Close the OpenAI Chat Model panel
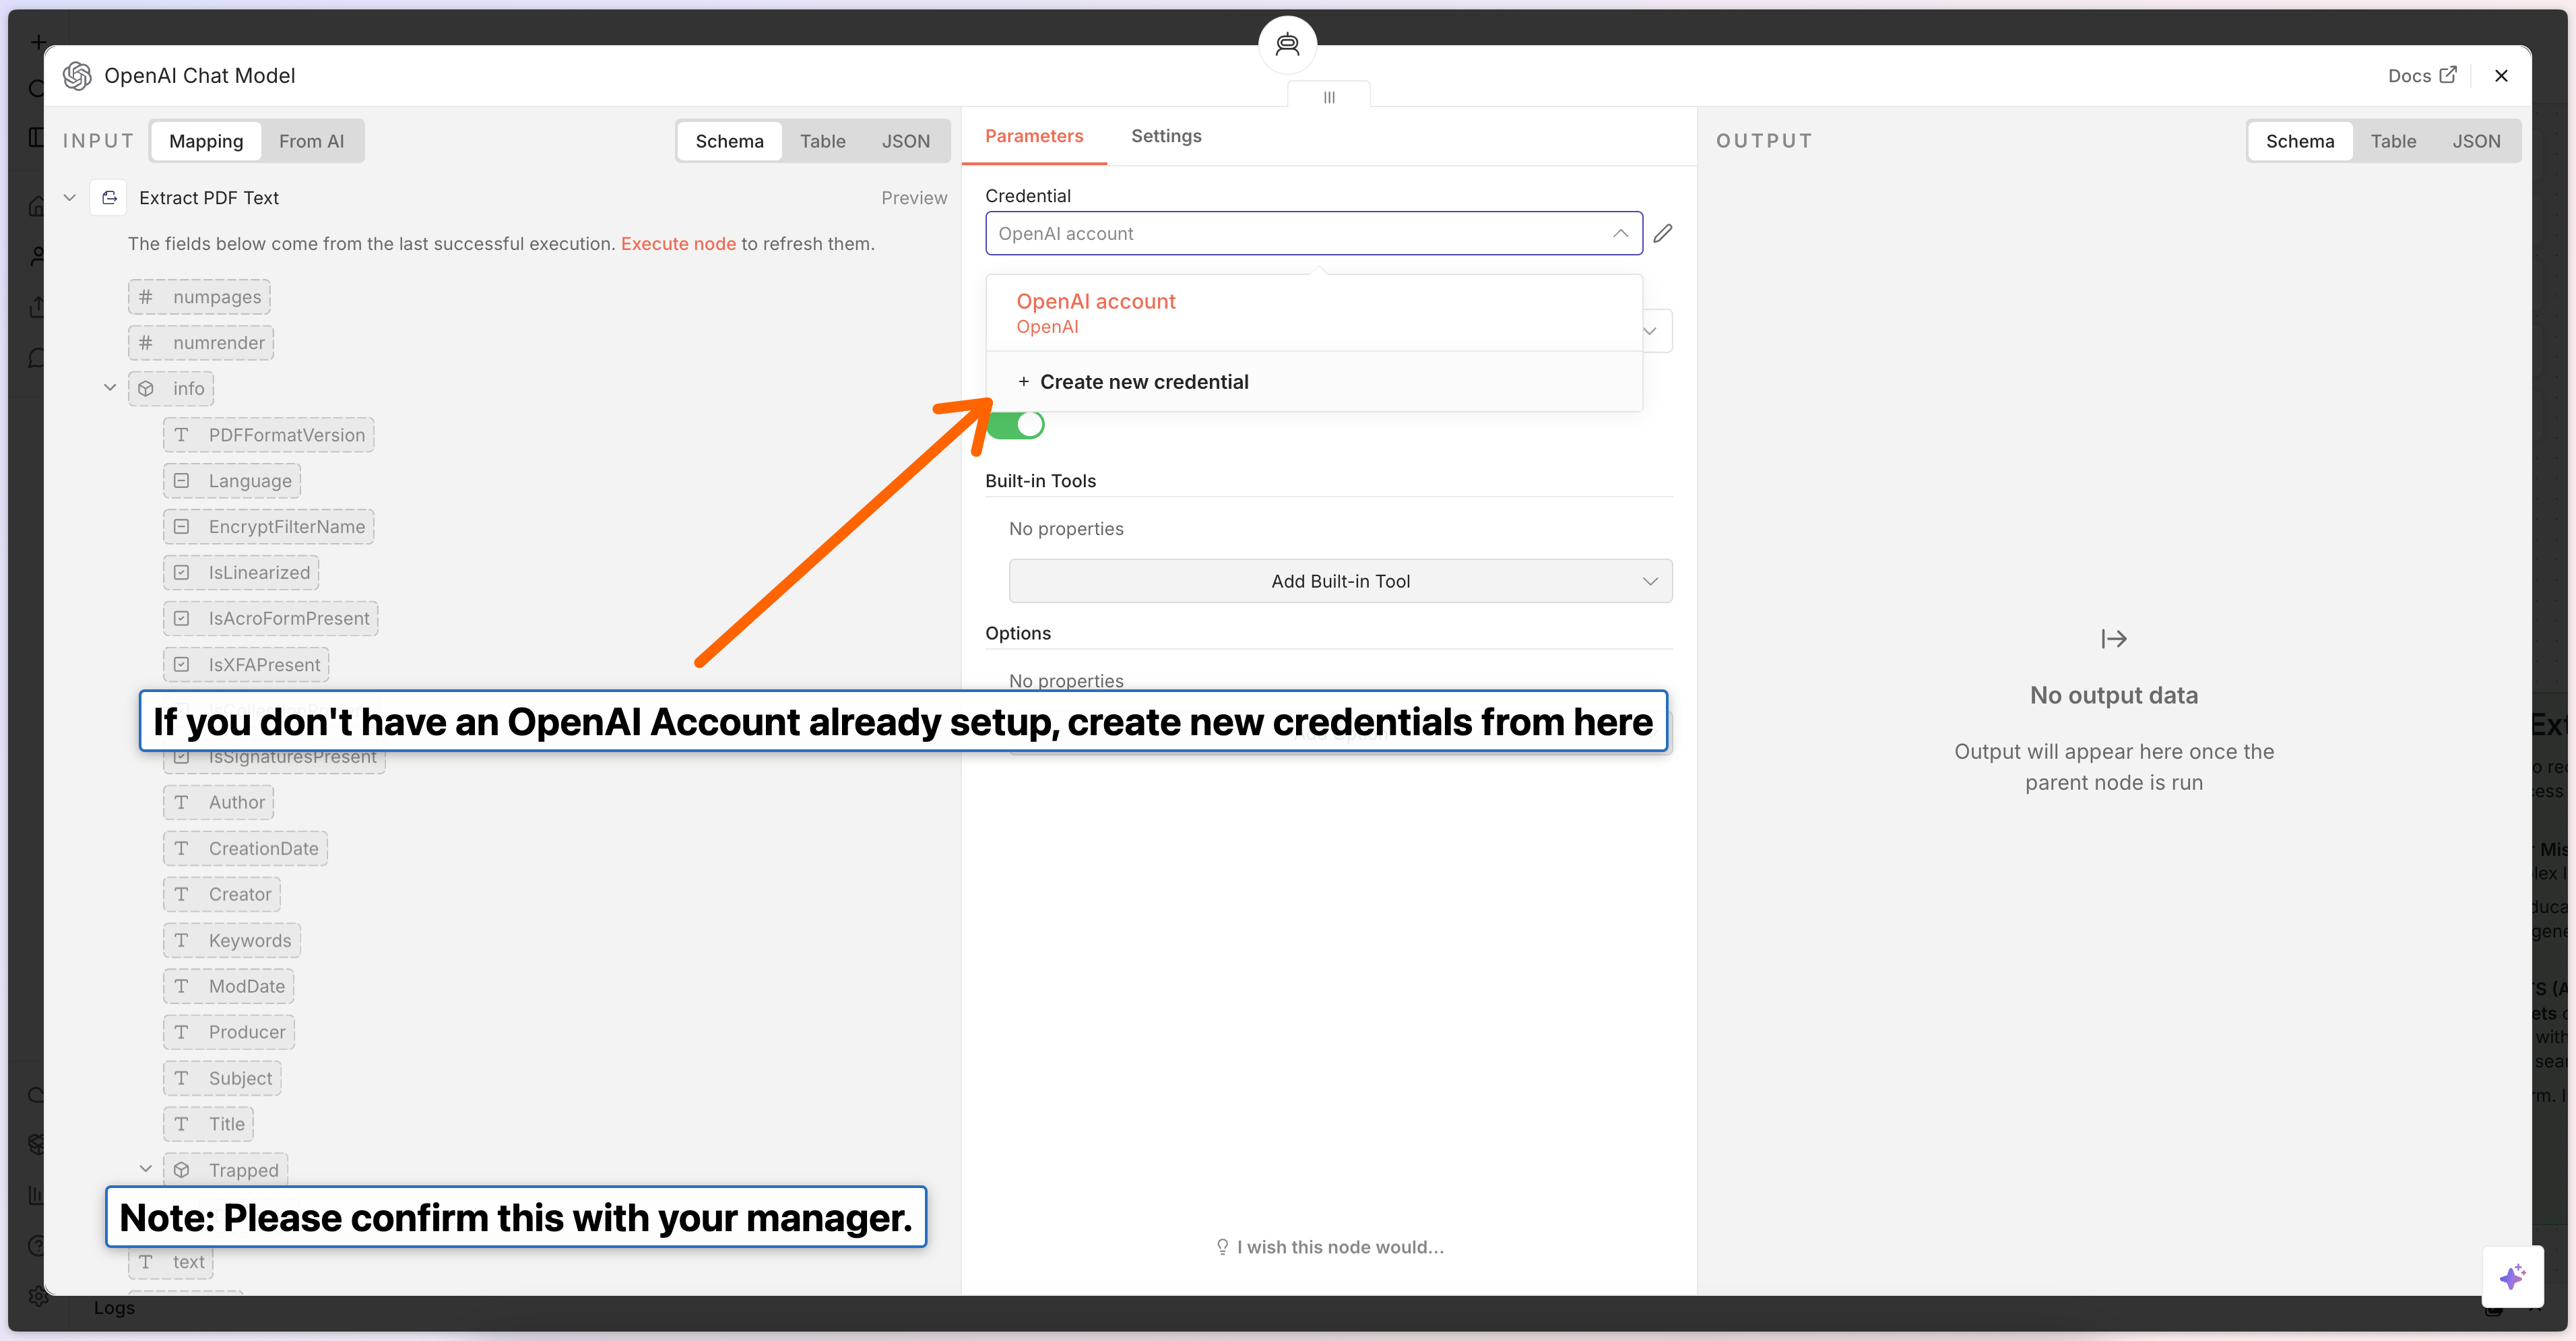The height and width of the screenshot is (1341, 2576). pos(2501,76)
